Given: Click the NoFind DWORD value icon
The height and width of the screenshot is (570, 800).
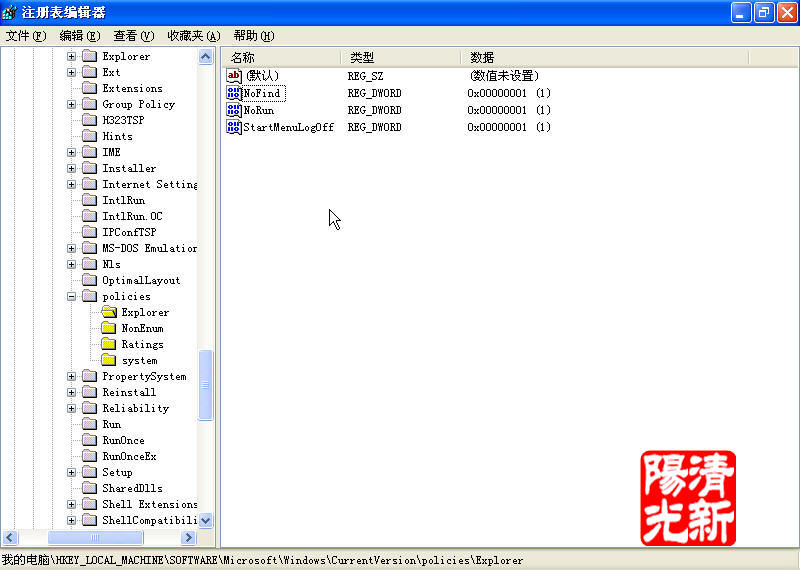Looking at the screenshot, I should 234,93.
